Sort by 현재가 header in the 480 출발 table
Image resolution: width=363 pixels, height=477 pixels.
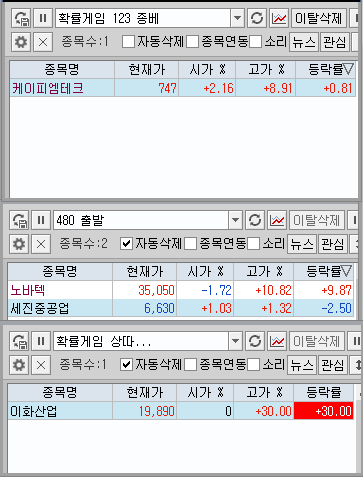pyautogui.click(x=145, y=272)
